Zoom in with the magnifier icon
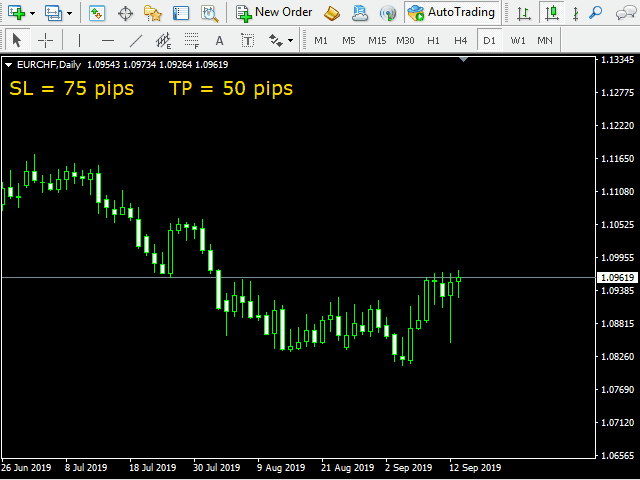This screenshot has width=640, height=480. 596,13
